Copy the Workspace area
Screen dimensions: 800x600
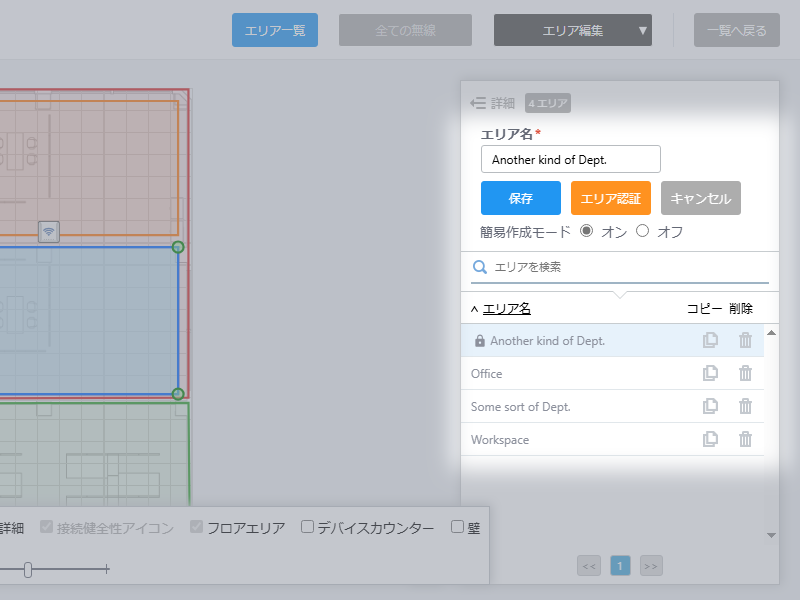(710, 439)
